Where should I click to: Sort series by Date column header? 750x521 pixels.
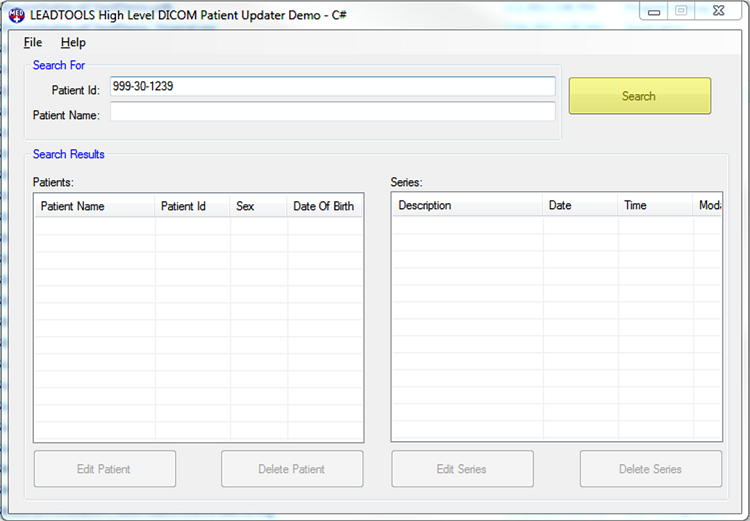[580, 206]
